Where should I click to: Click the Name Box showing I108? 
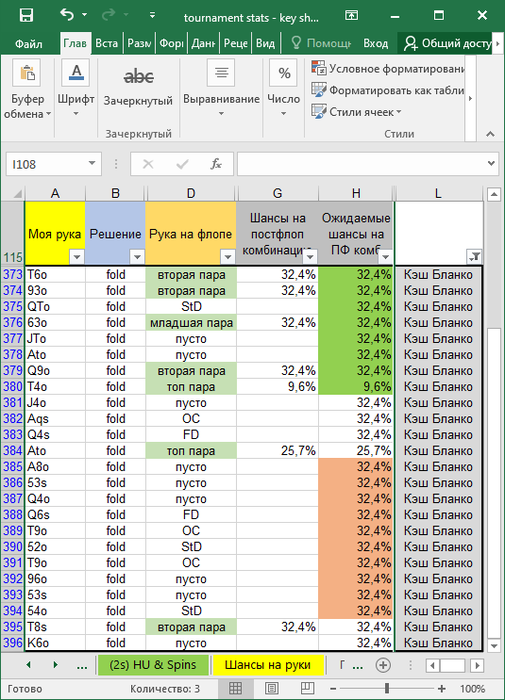coord(46,164)
